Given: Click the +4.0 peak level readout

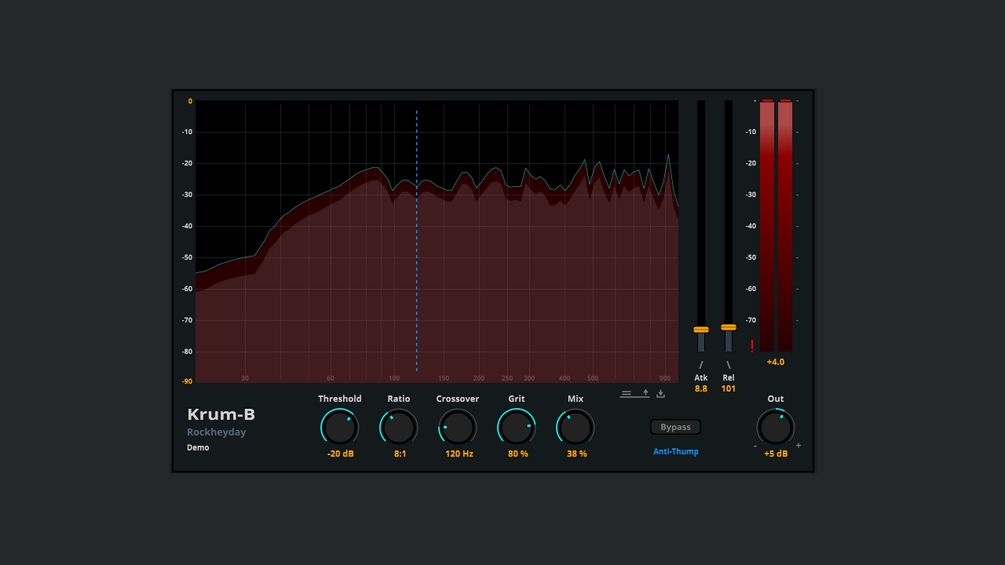Looking at the screenshot, I should 776,362.
